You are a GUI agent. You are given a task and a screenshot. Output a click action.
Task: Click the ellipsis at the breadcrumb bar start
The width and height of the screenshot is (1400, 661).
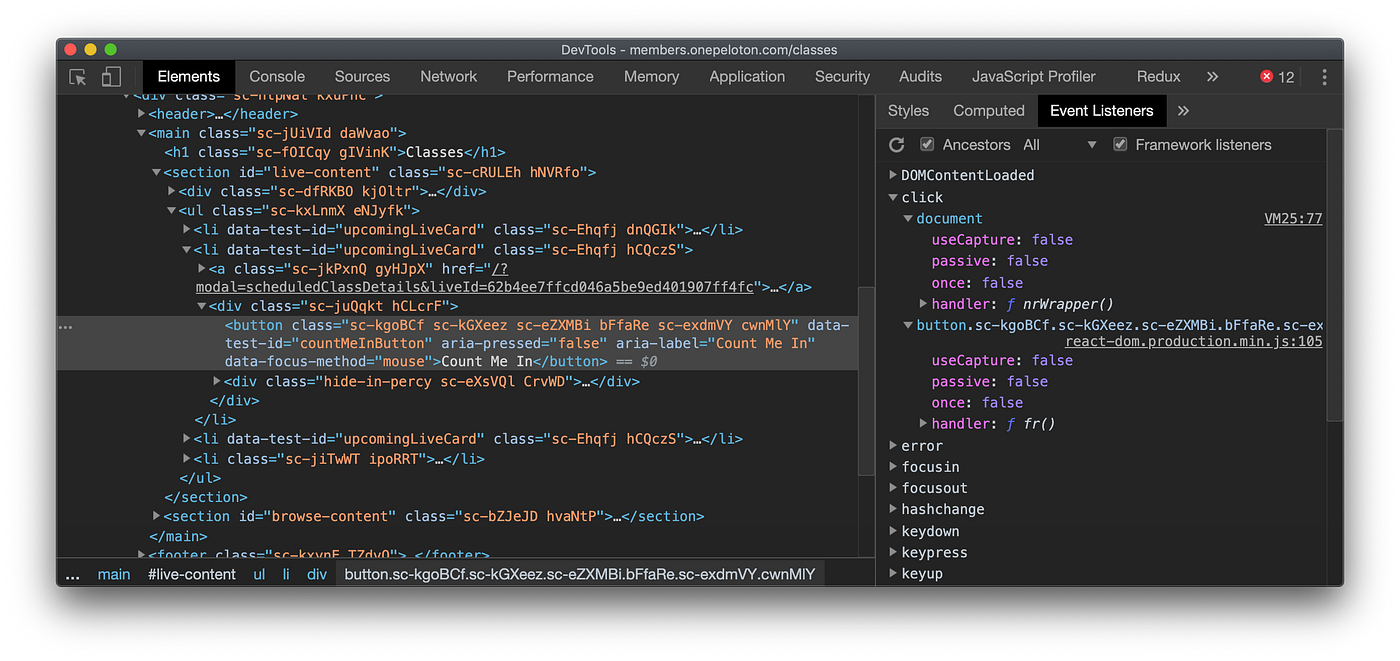point(72,575)
